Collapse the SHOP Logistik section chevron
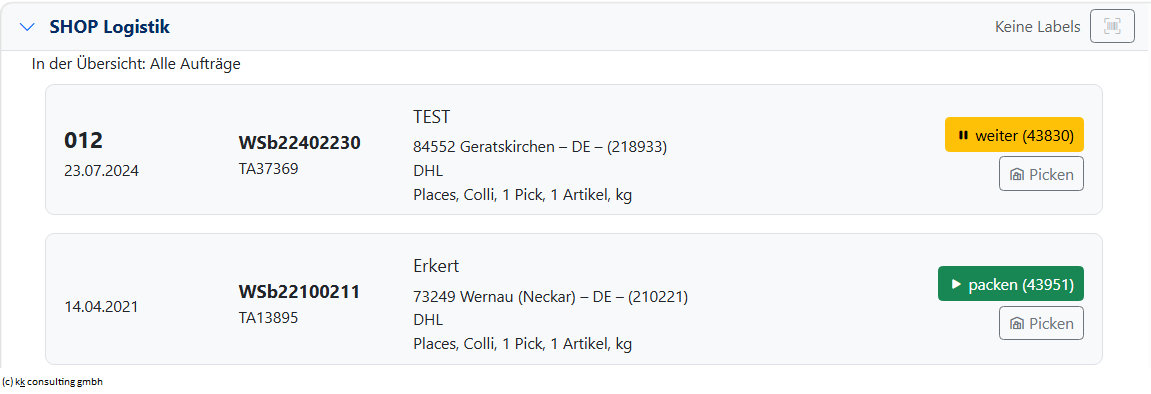 click(28, 27)
